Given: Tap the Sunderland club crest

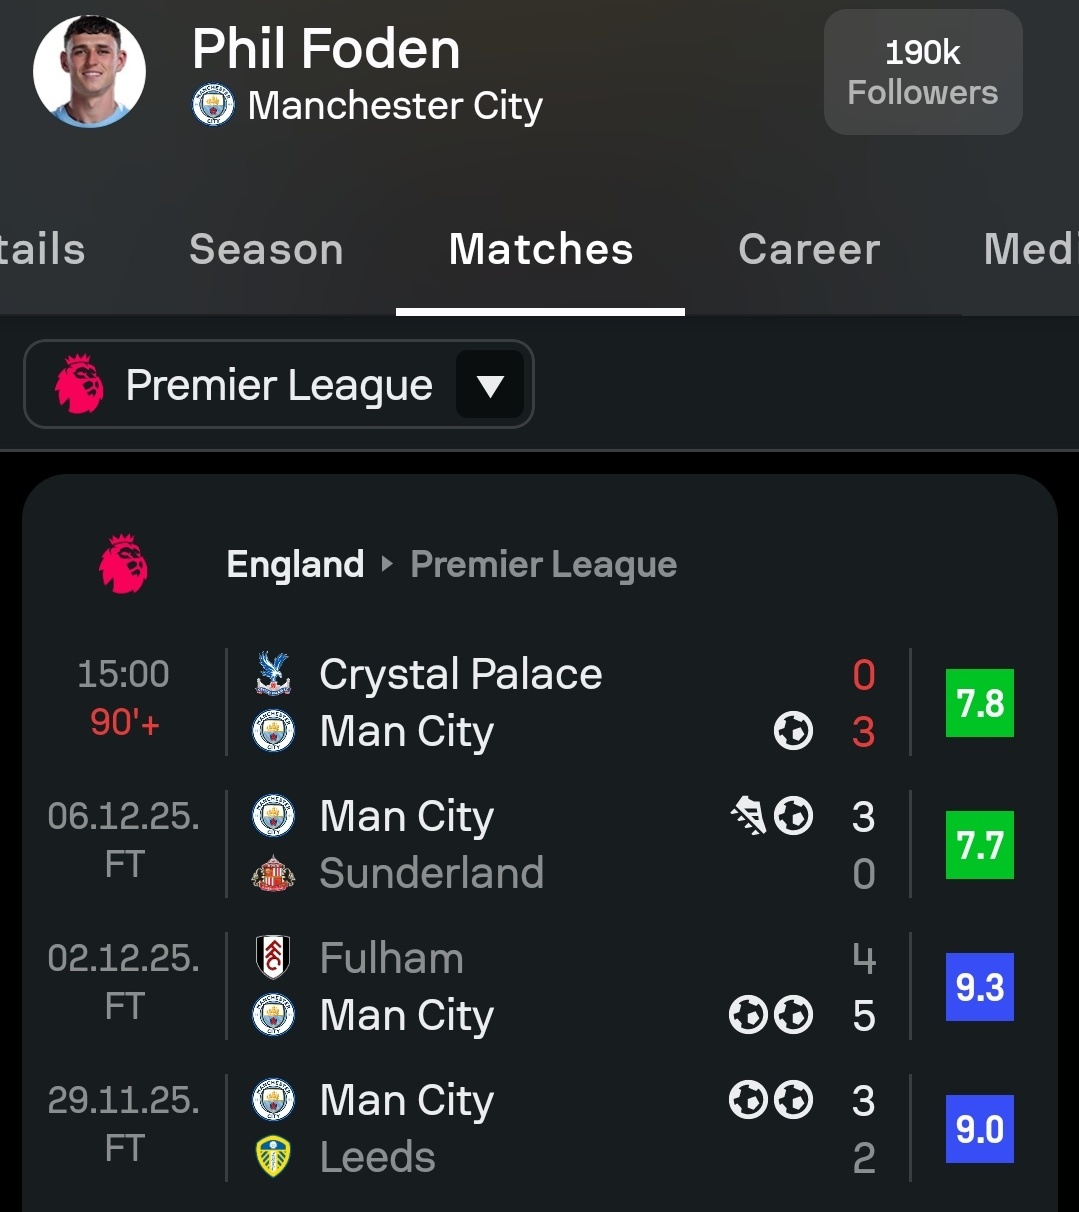Looking at the screenshot, I should click(x=273, y=874).
